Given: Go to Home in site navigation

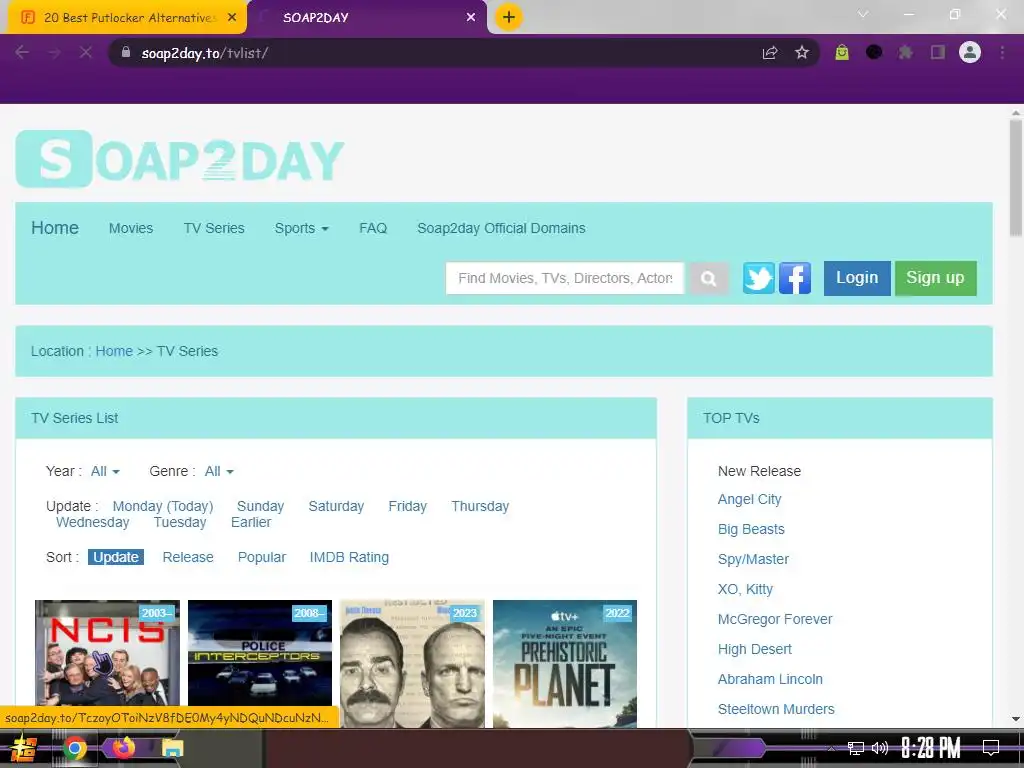Looking at the screenshot, I should coord(55,228).
